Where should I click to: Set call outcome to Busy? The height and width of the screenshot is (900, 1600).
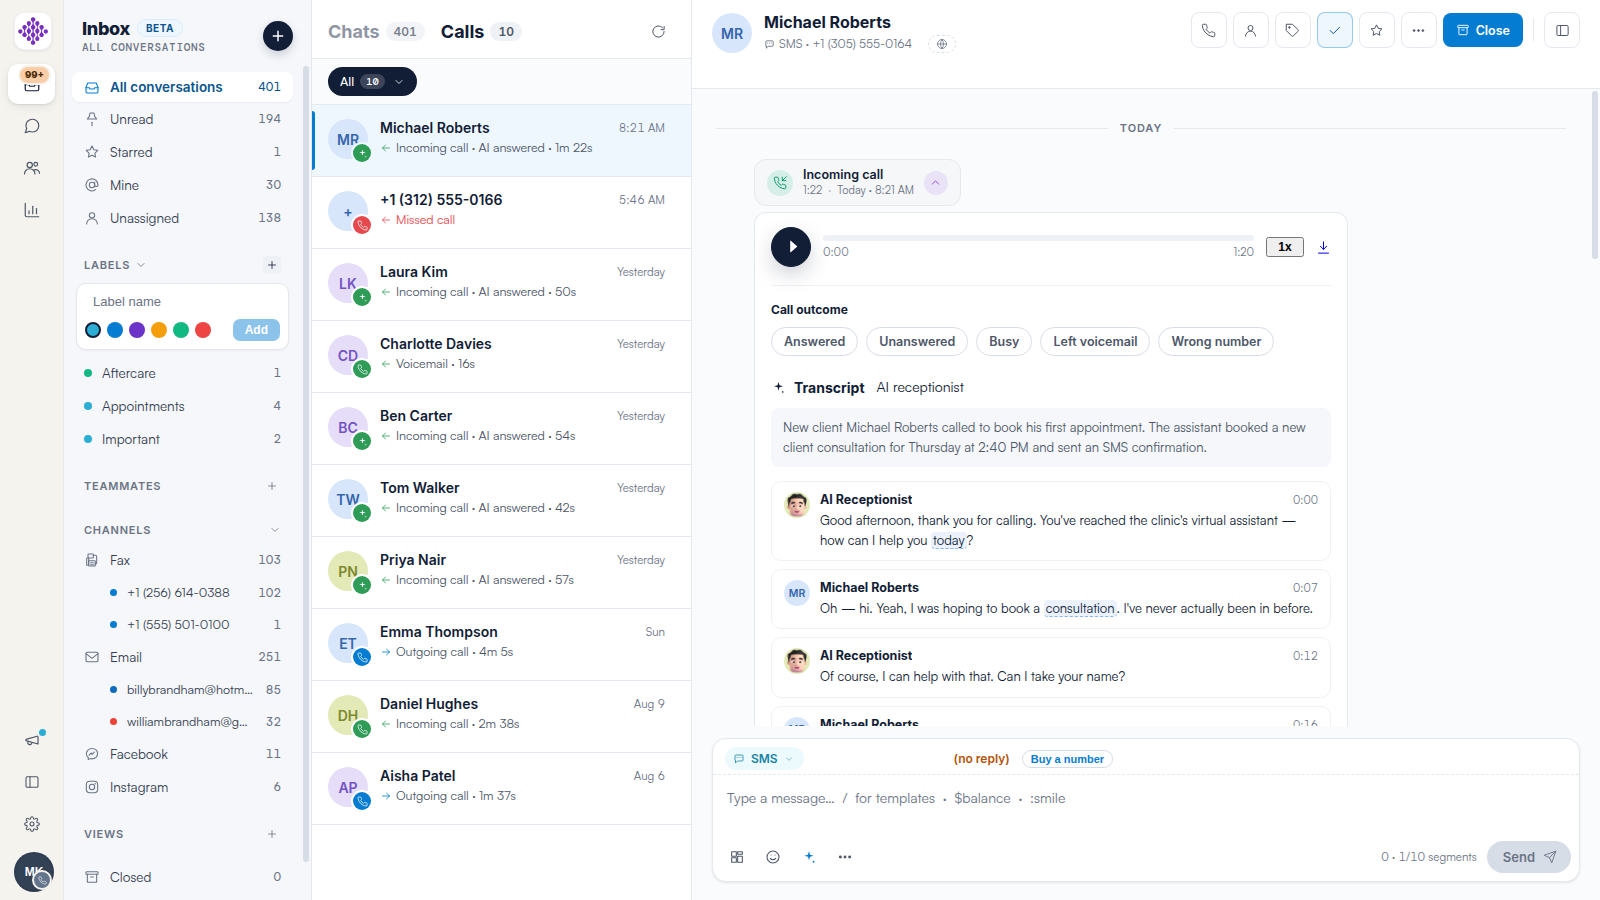click(1004, 342)
